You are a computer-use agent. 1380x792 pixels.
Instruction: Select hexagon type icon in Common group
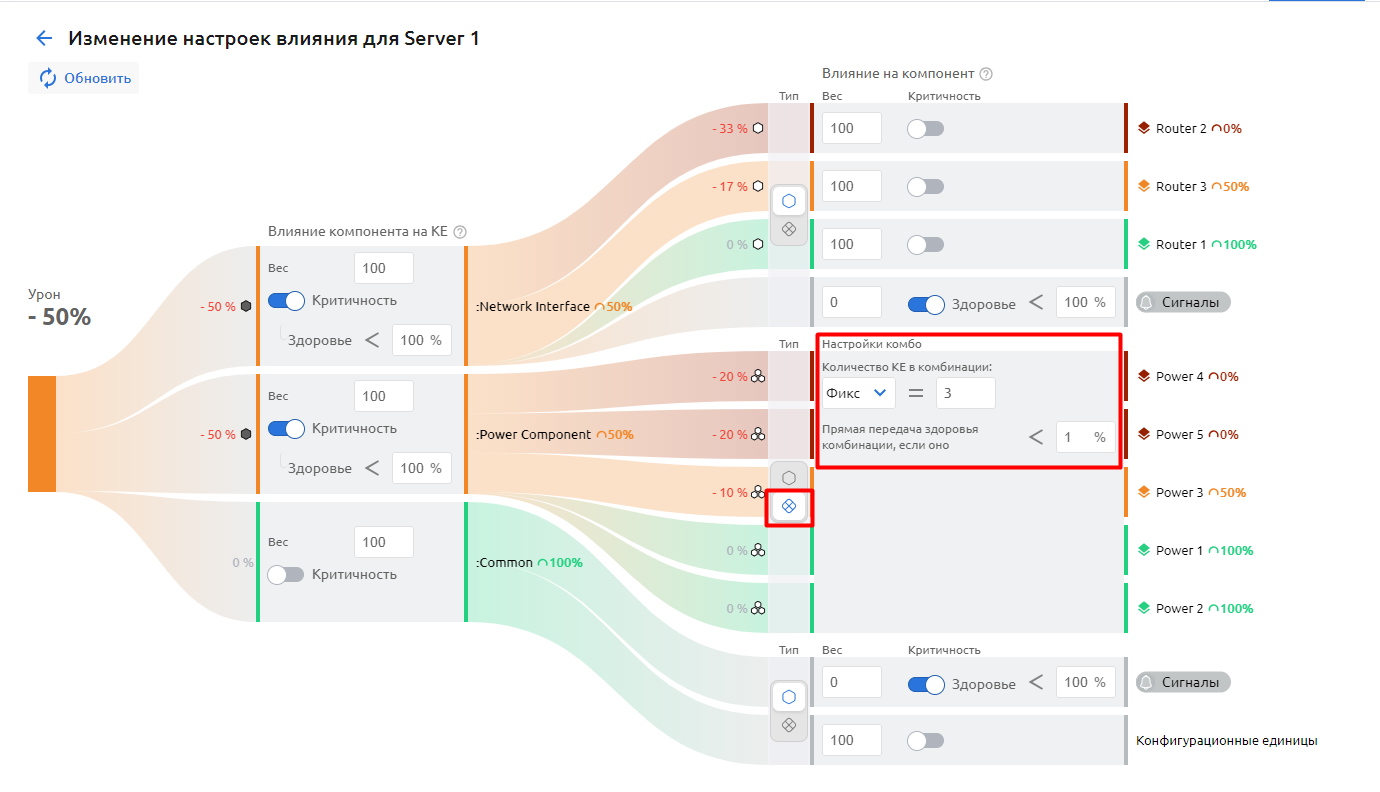pos(788,697)
